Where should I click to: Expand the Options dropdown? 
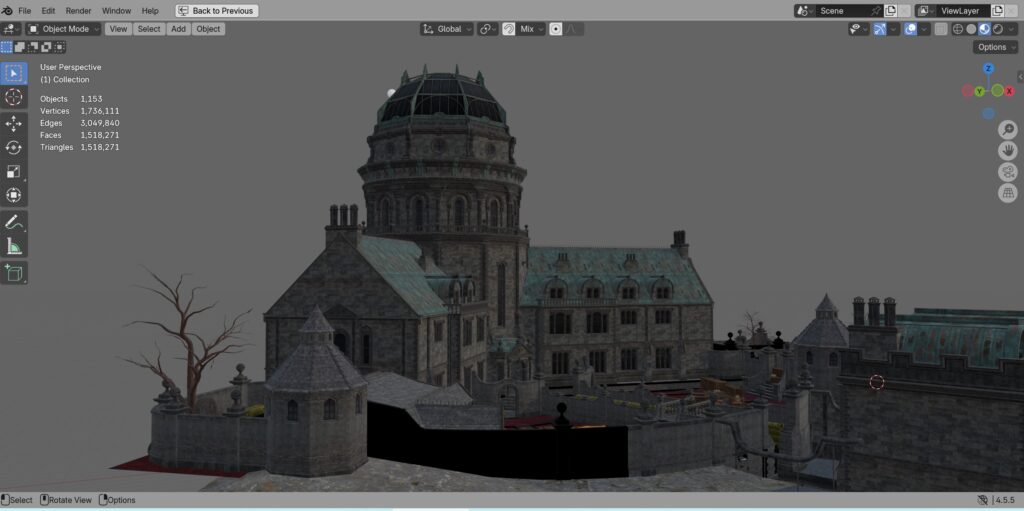coord(995,47)
